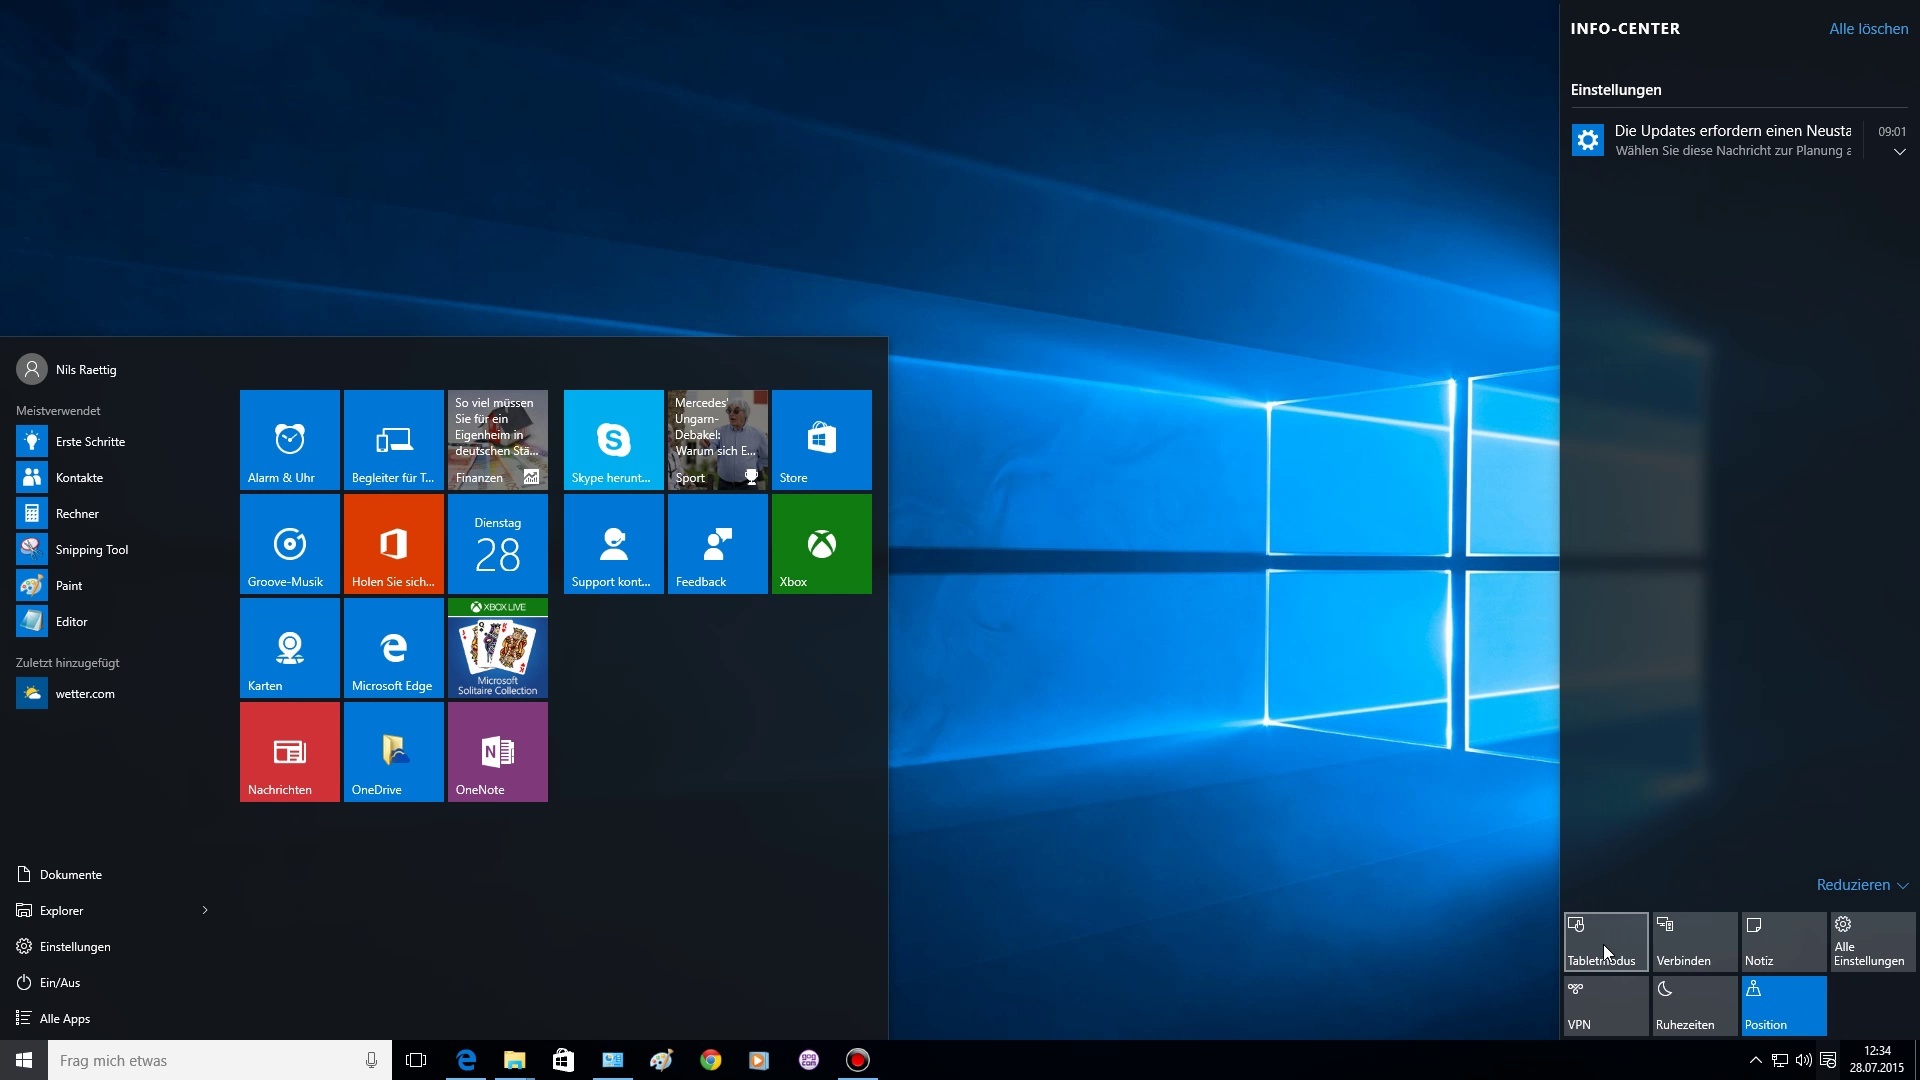Click the Frag mich etwas search field
The width and height of the screenshot is (1920, 1080).
(x=200, y=1060)
